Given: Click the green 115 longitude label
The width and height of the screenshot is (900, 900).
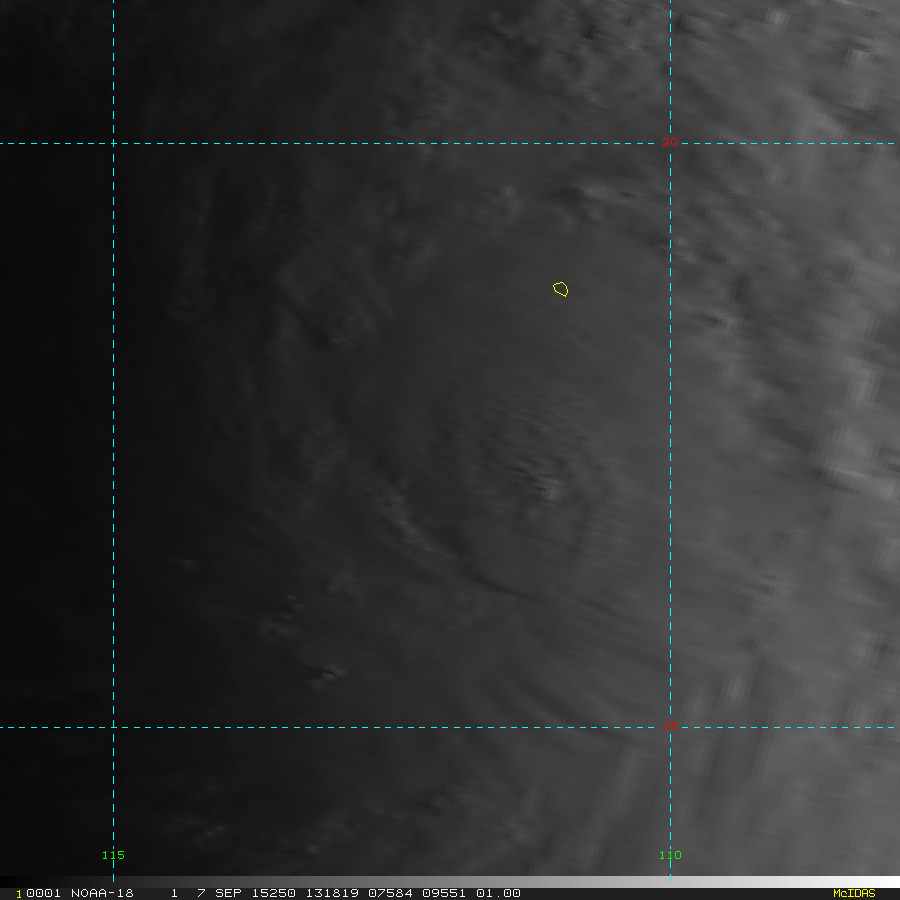Looking at the screenshot, I should tap(113, 855).
